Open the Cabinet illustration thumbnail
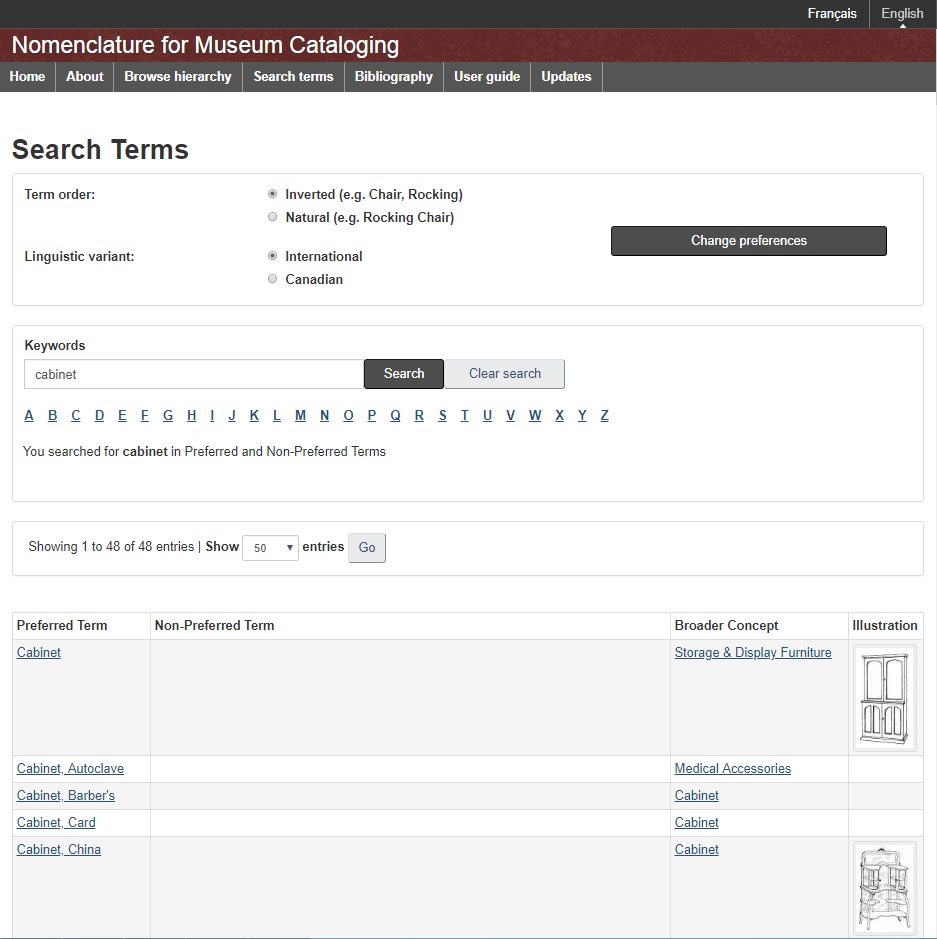Viewport: 937px width, 939px height. 884,697
